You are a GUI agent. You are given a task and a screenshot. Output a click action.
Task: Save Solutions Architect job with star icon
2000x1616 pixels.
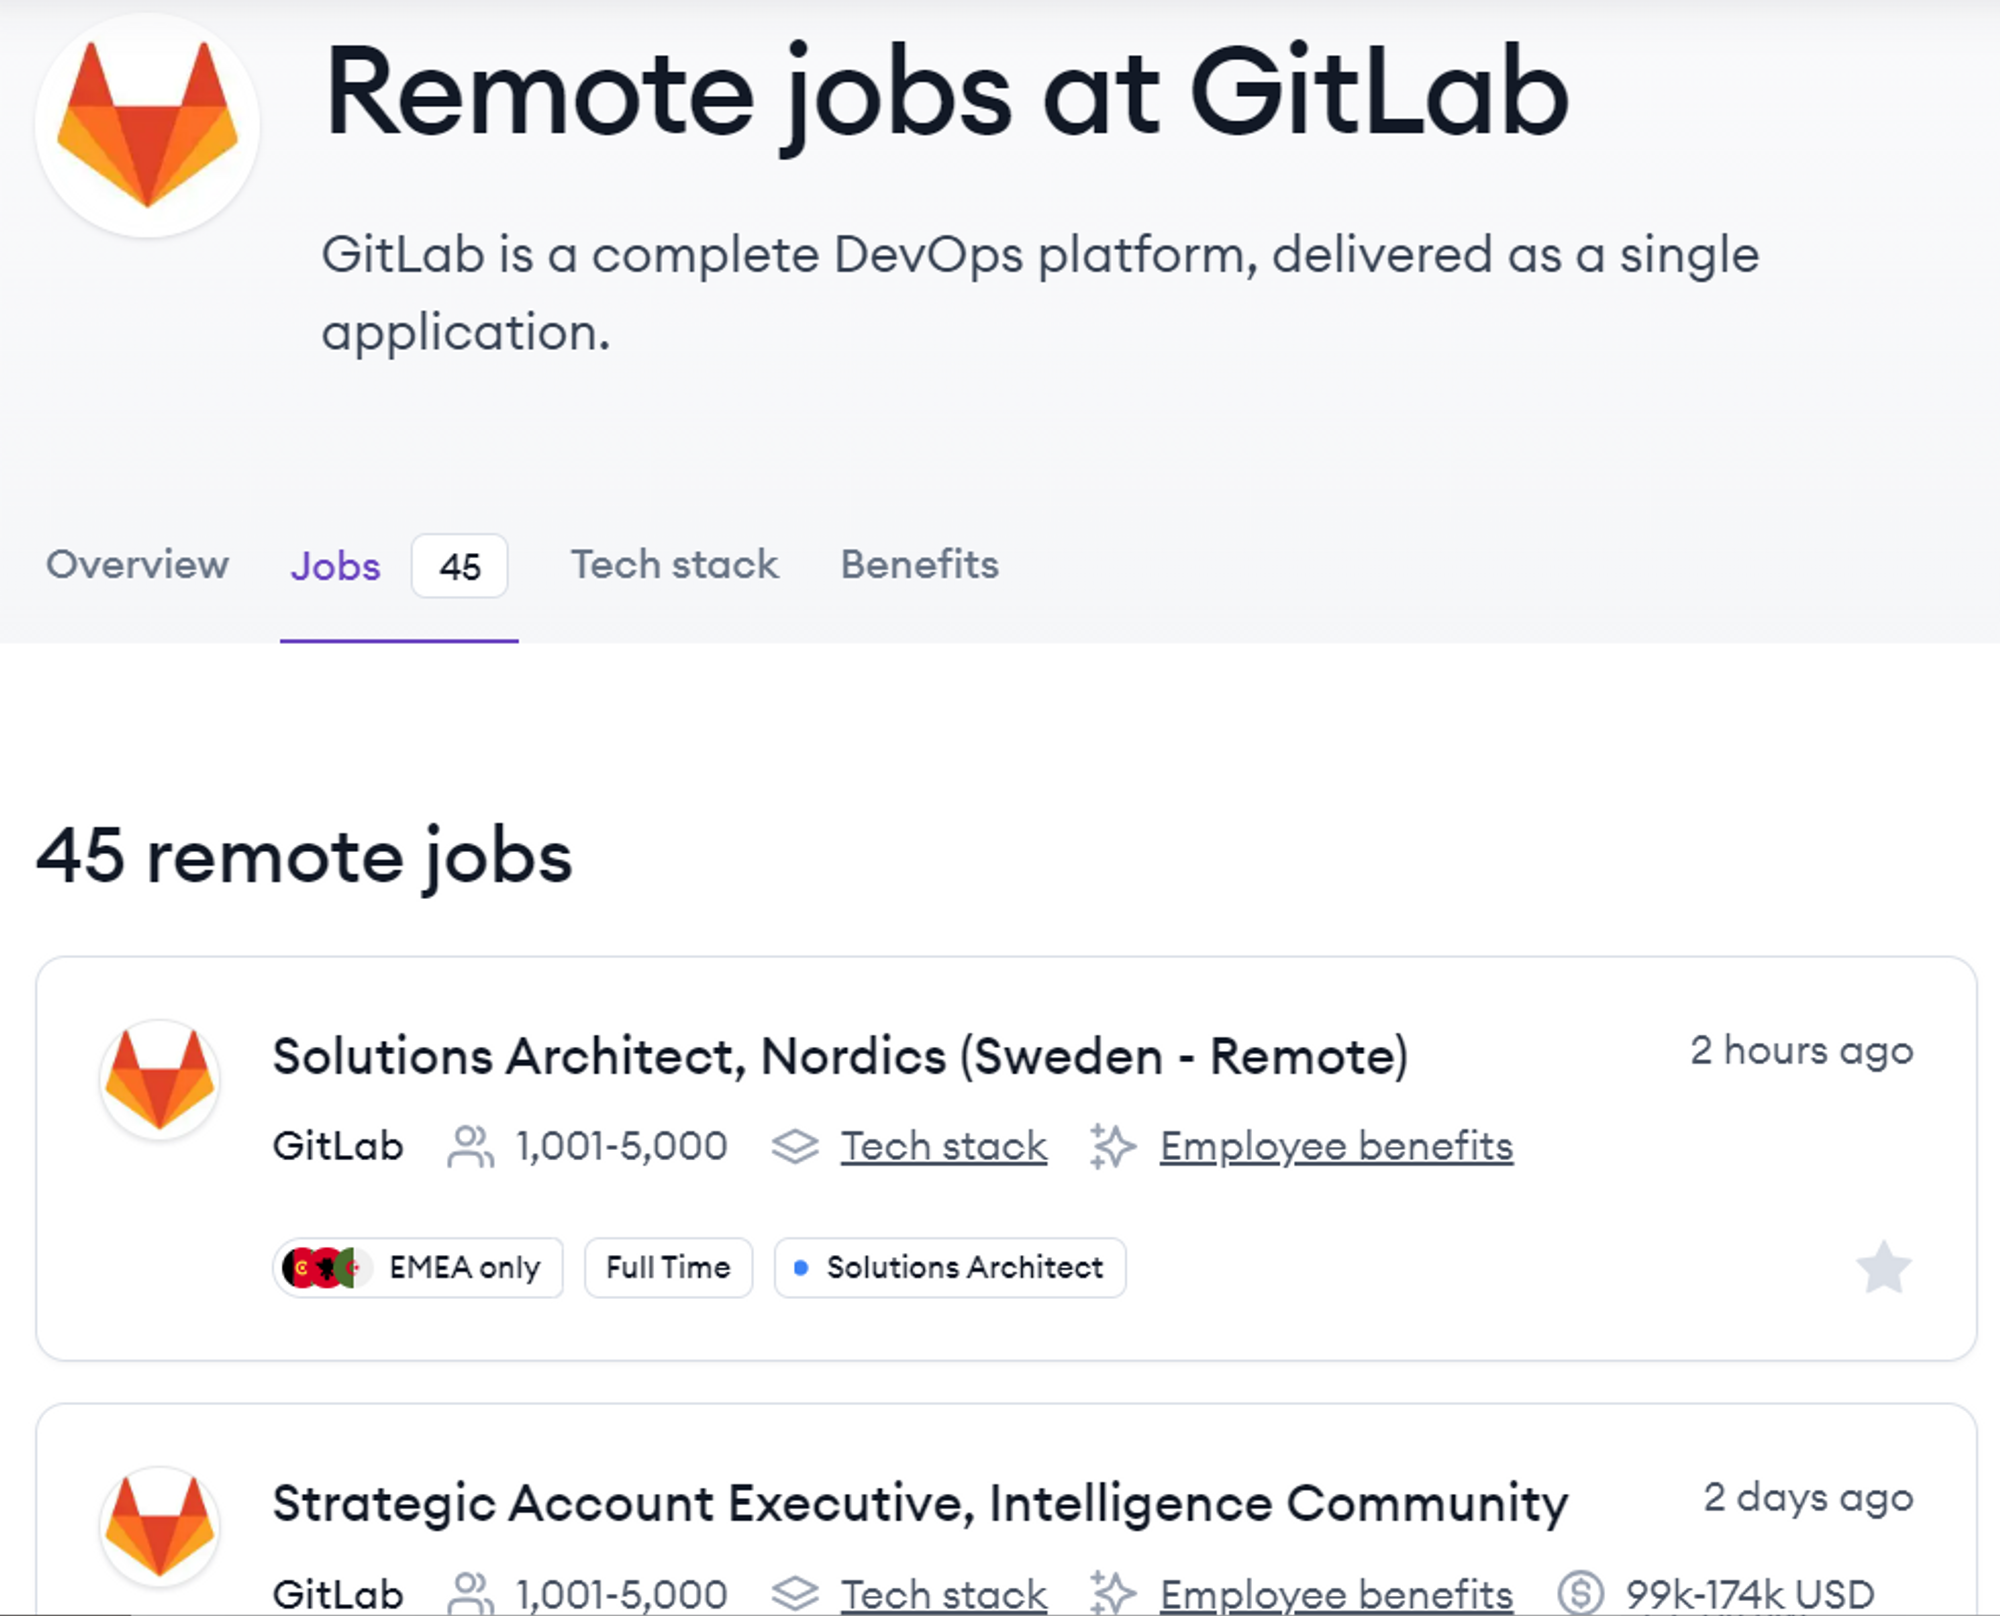[1883, 1268]
